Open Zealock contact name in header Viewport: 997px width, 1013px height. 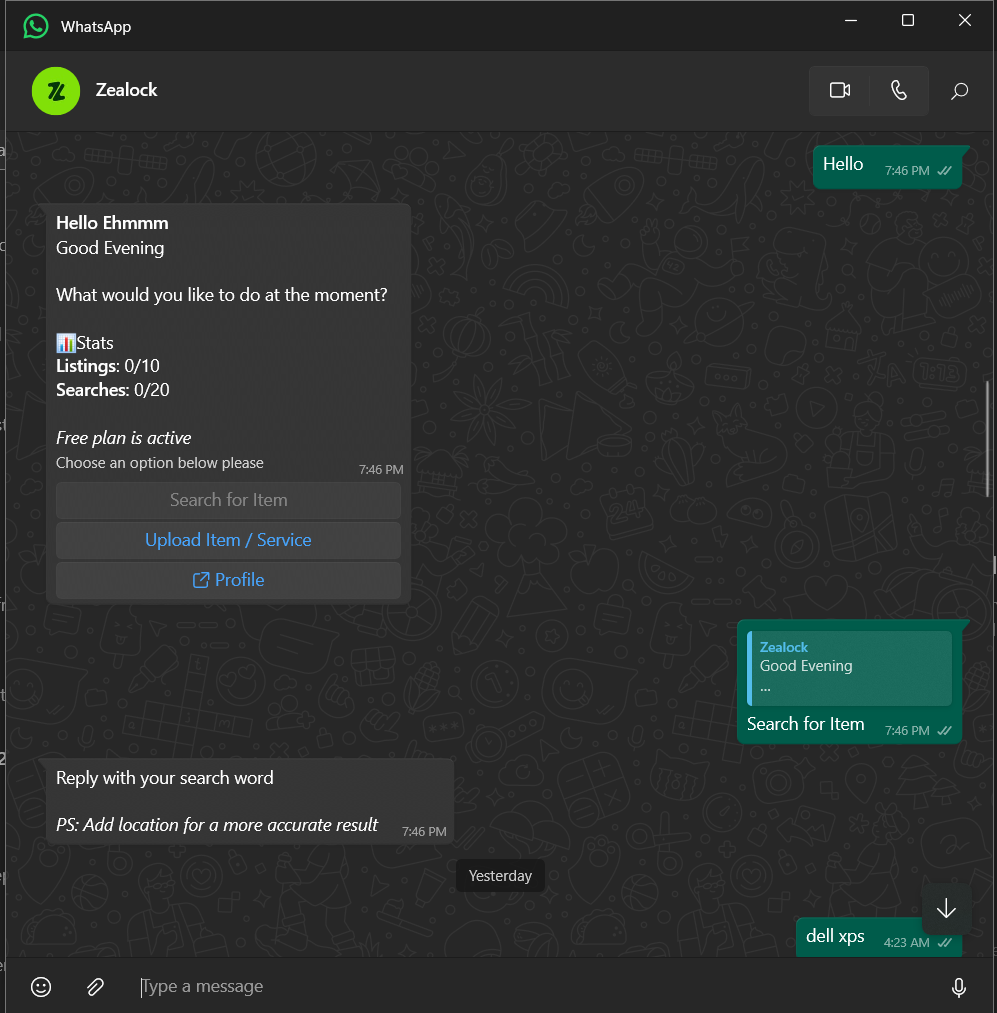[x=127, y=90]
